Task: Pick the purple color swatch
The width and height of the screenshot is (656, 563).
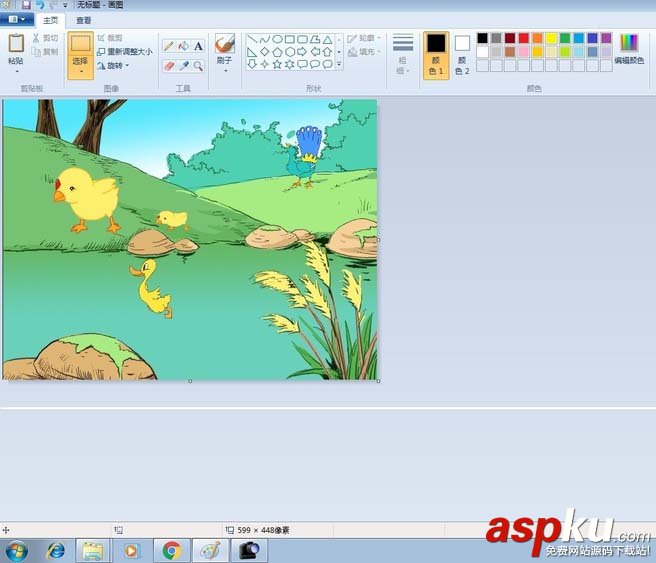Action: tap(606, 38)
